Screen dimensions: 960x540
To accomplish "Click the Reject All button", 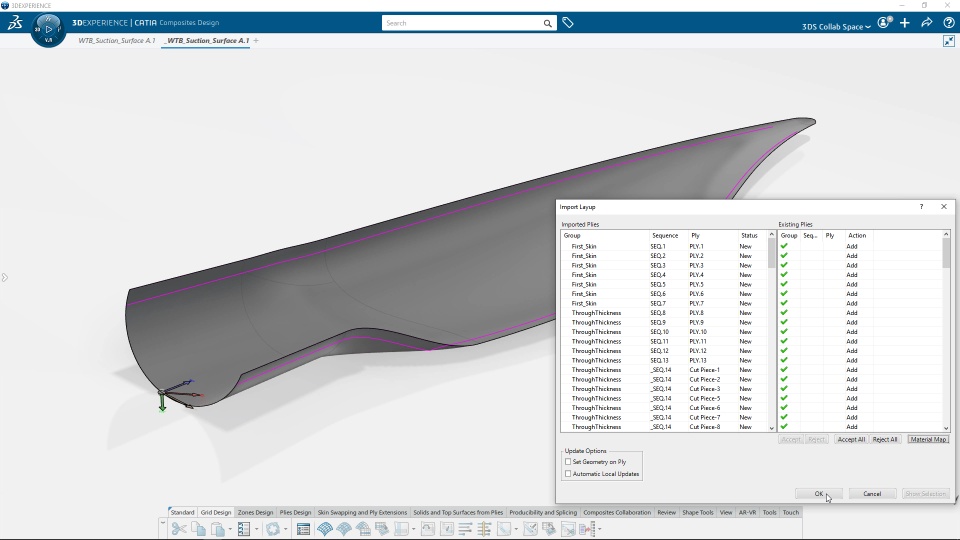I will coord(885,439).
